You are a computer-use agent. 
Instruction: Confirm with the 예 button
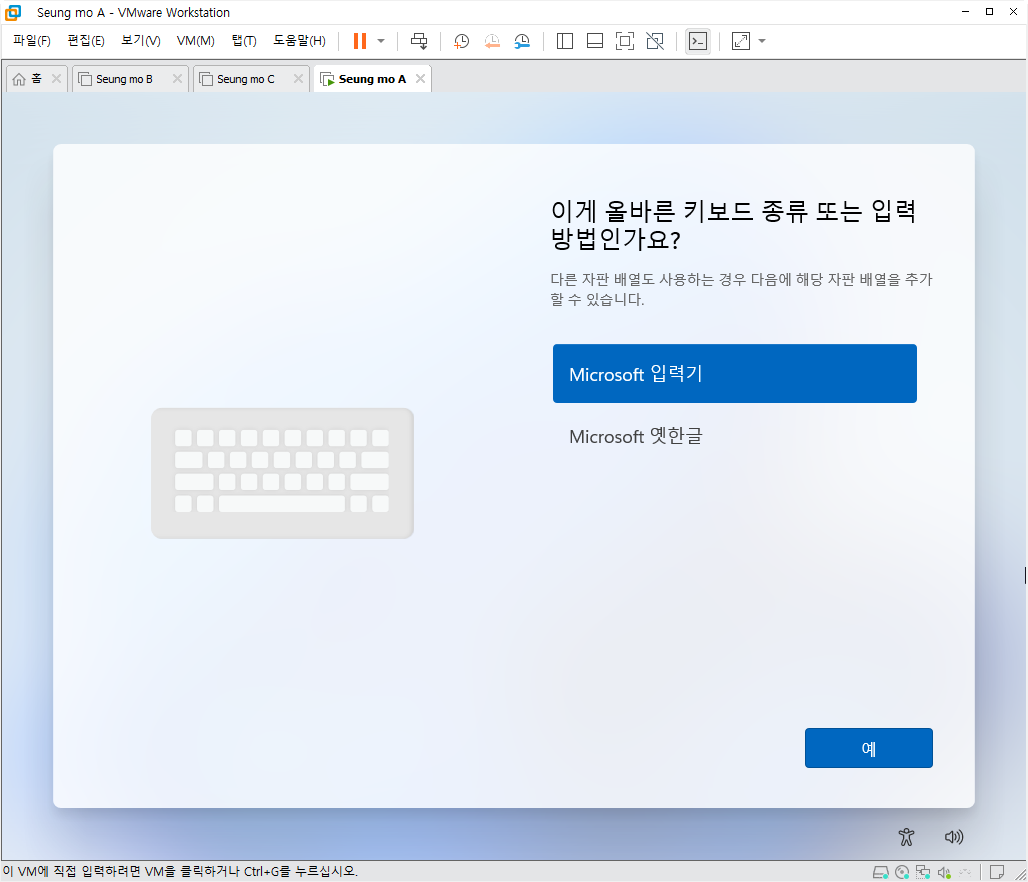click(x=869, y=748)
